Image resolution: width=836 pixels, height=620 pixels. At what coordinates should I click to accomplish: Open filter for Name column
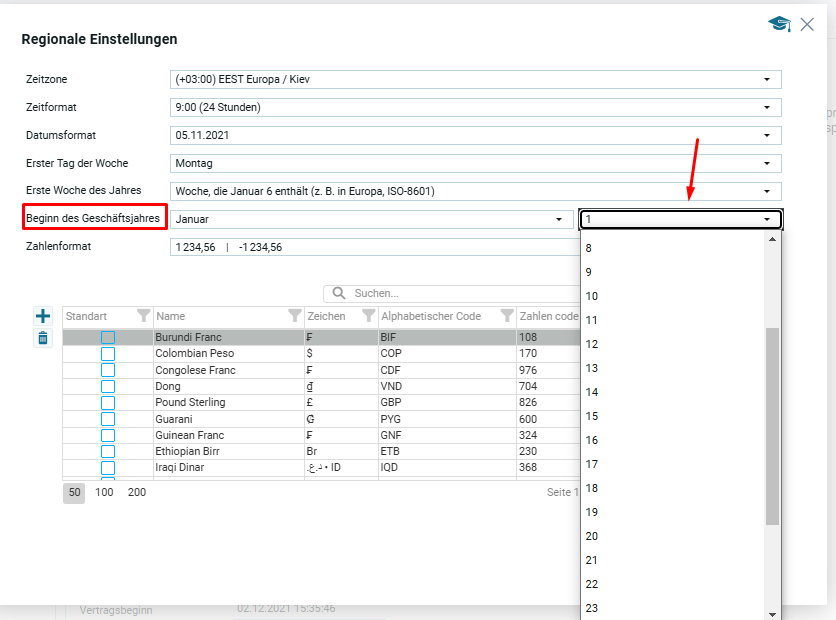[294, 316]
